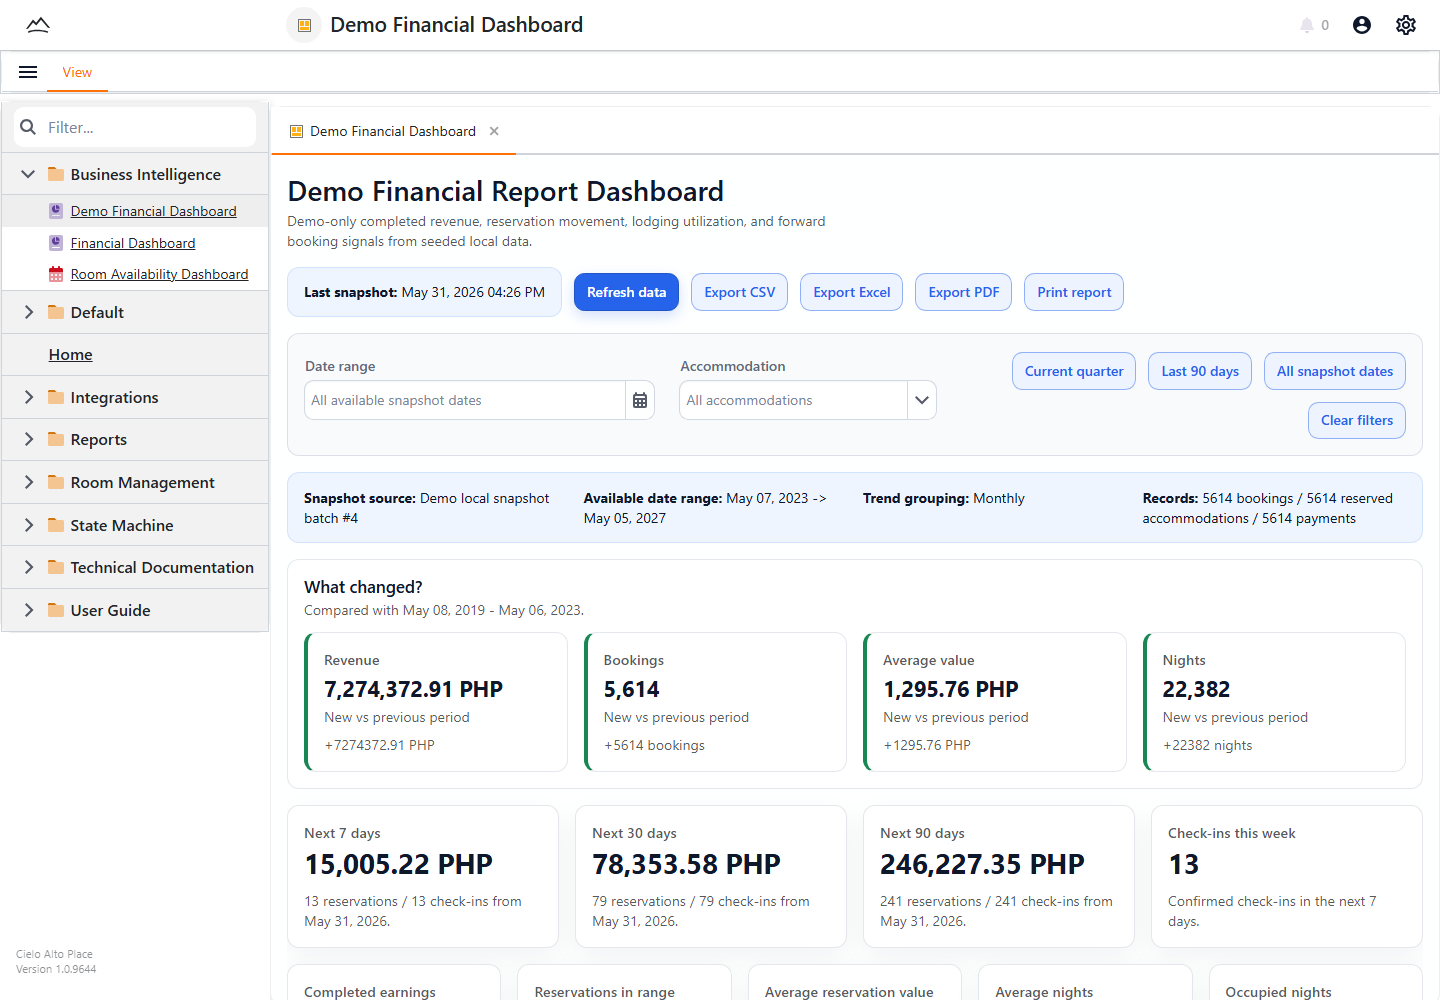Screen dimensions: 1440x1000
Task: Click the Business Intelligence folder icon
Action: 56,174
